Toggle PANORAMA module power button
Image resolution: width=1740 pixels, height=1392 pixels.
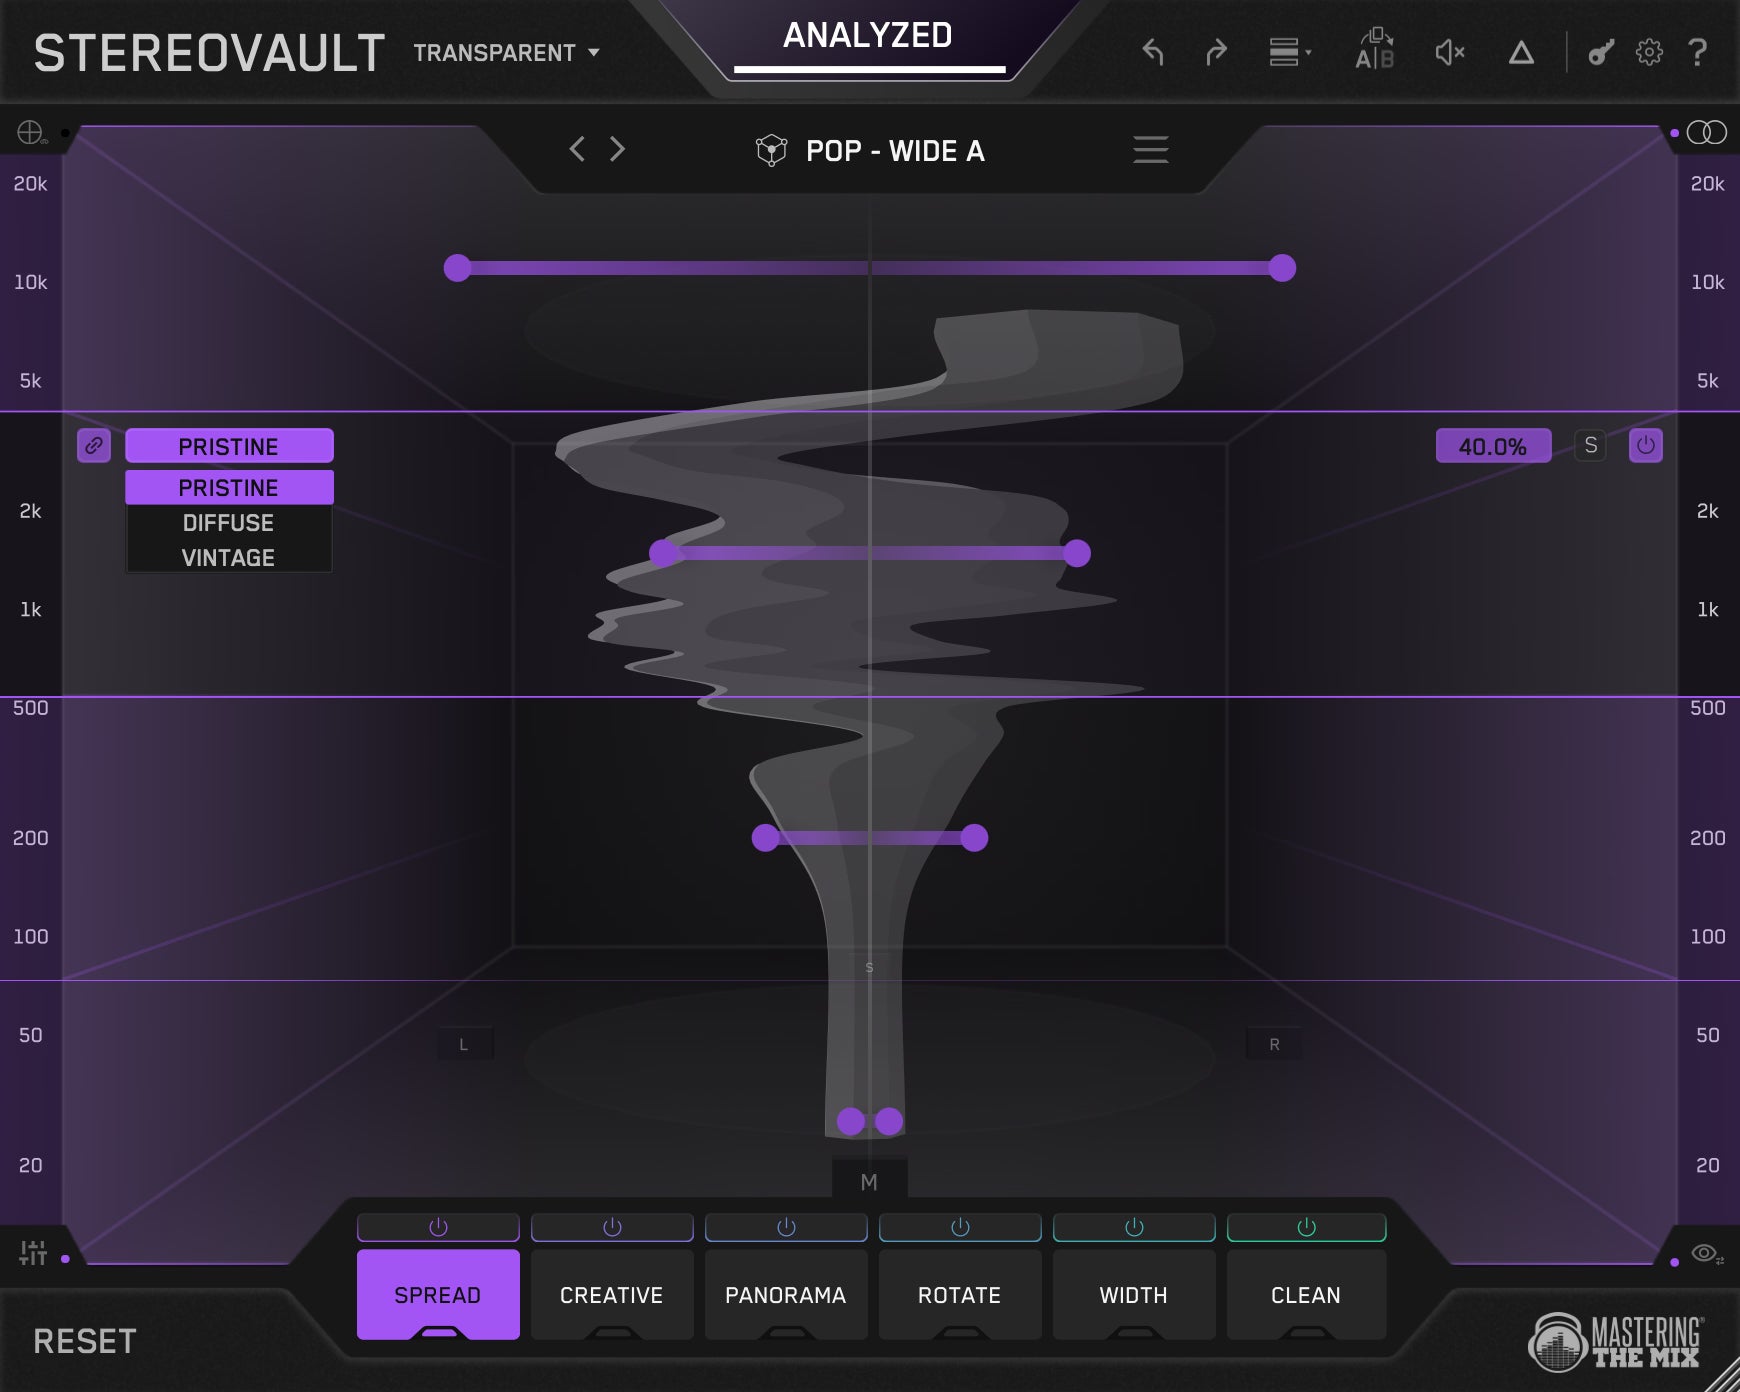point(786,1227)
